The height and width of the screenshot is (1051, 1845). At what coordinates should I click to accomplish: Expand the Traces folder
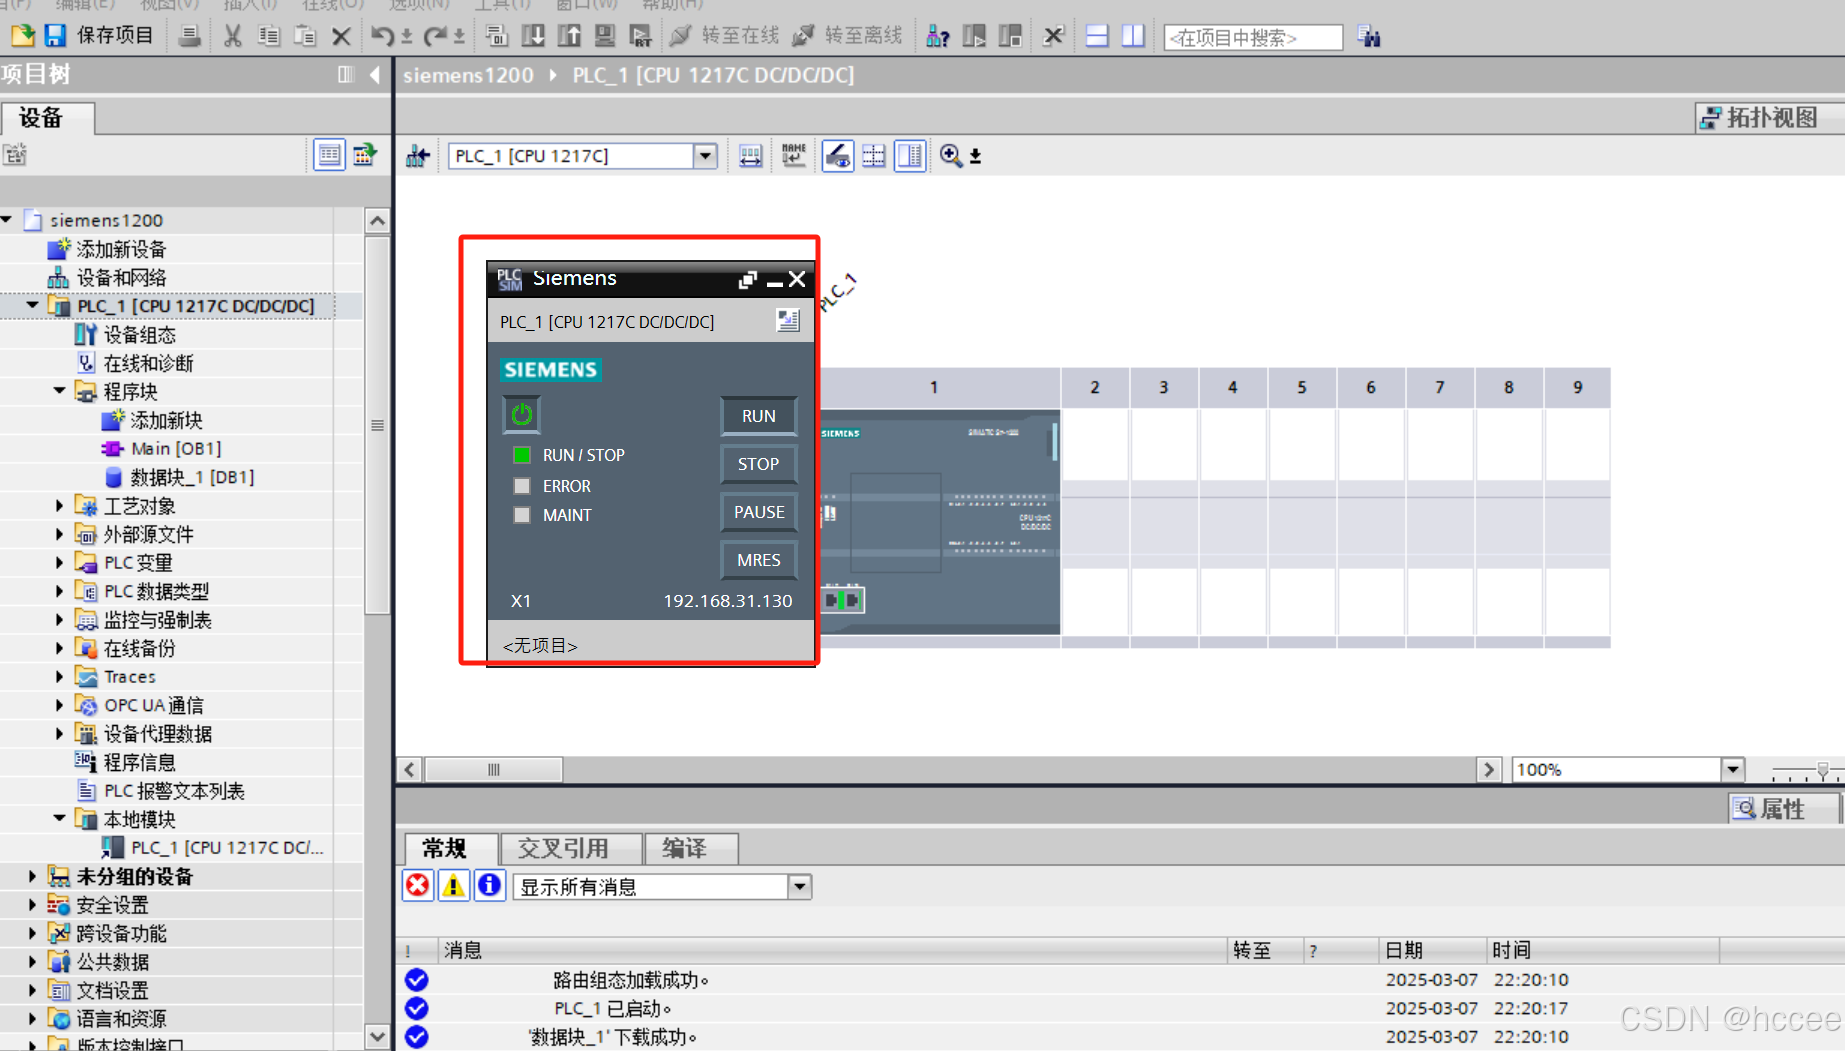(59, 677)
